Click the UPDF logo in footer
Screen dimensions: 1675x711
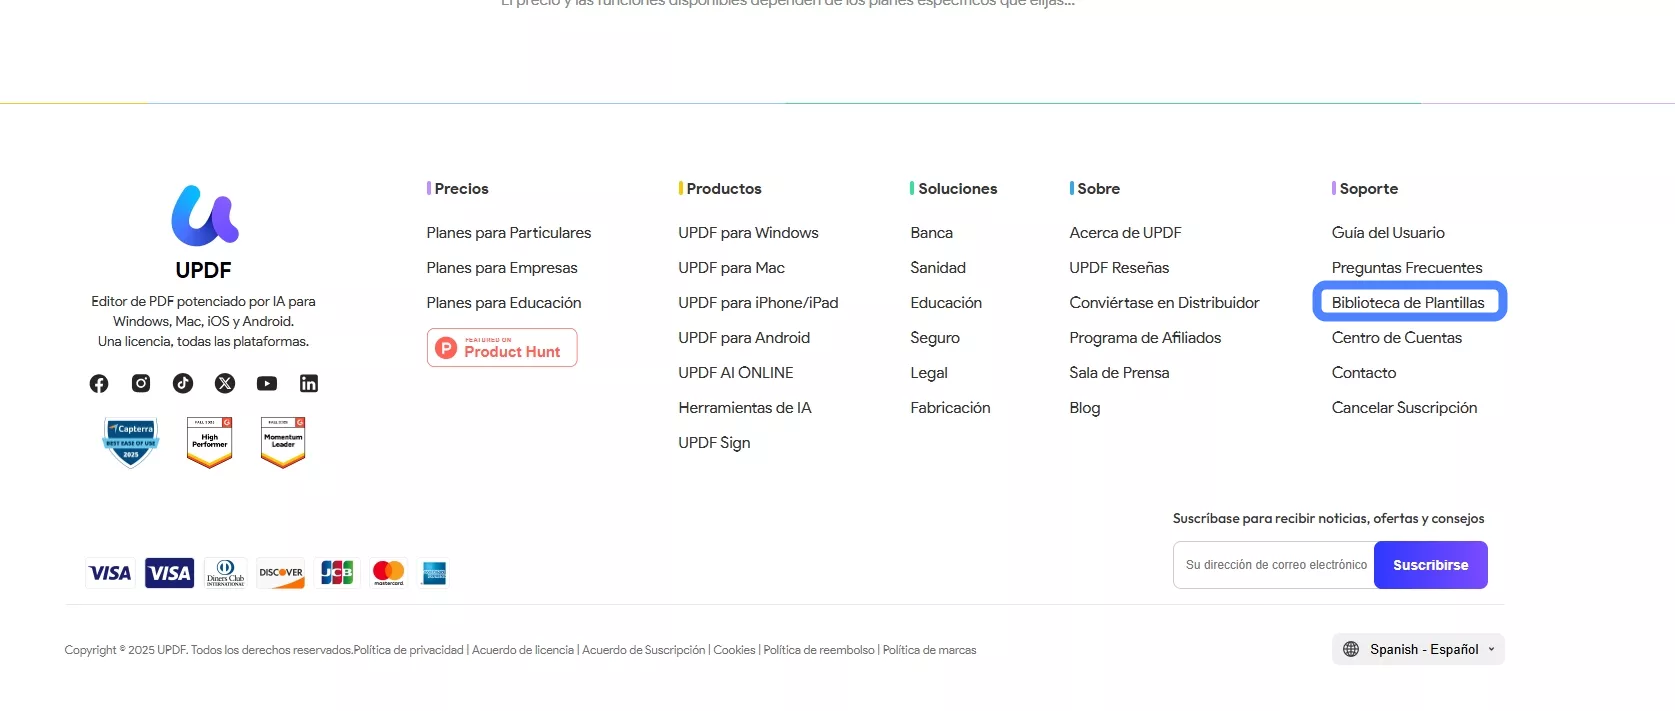click(204, 216)
